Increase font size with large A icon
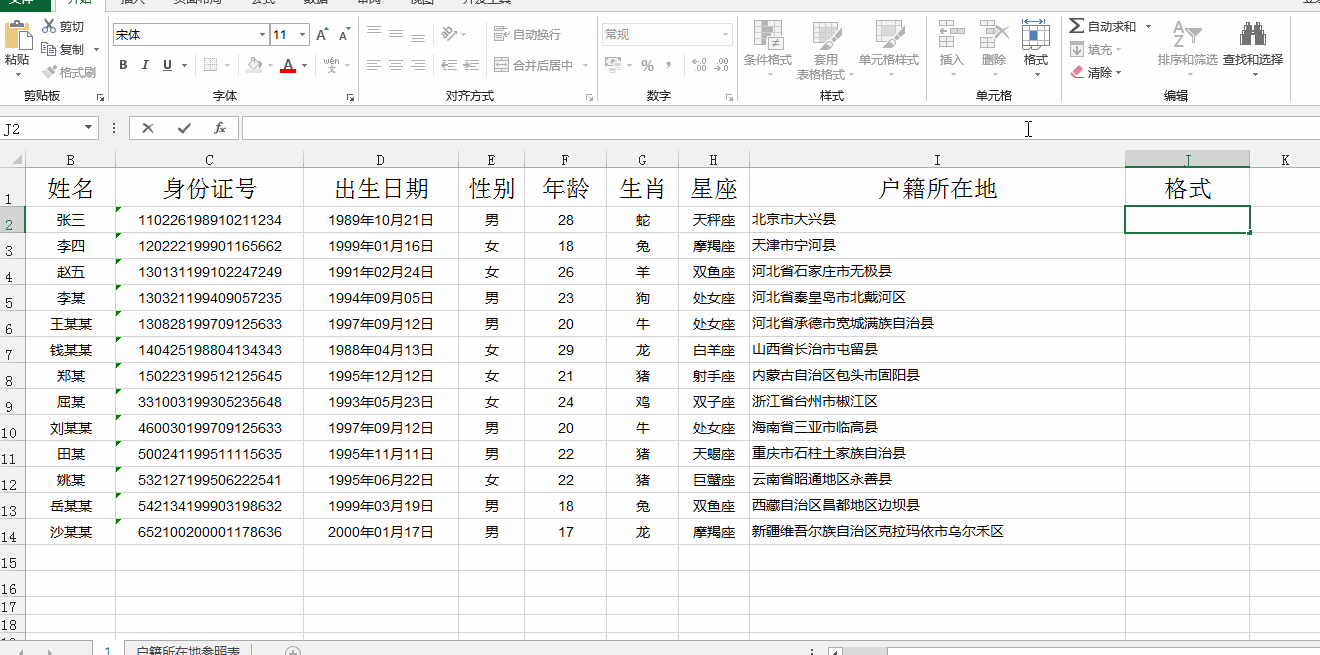Viewport: 1320px width, 655px height. point(322,35)
